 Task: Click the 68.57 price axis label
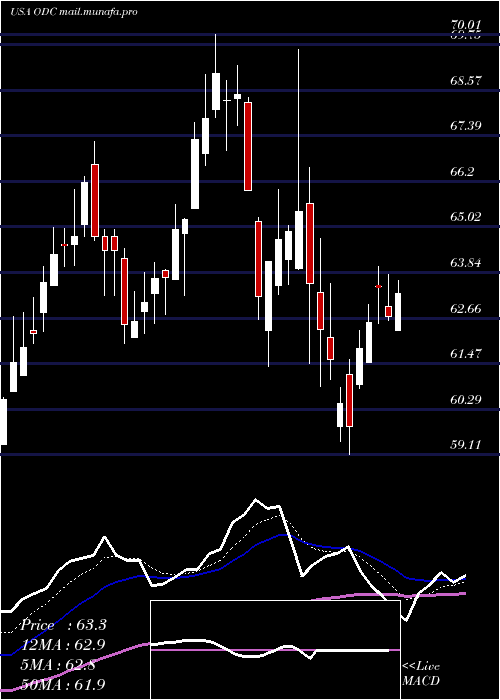pyautogui.click(x=466, y=81)
